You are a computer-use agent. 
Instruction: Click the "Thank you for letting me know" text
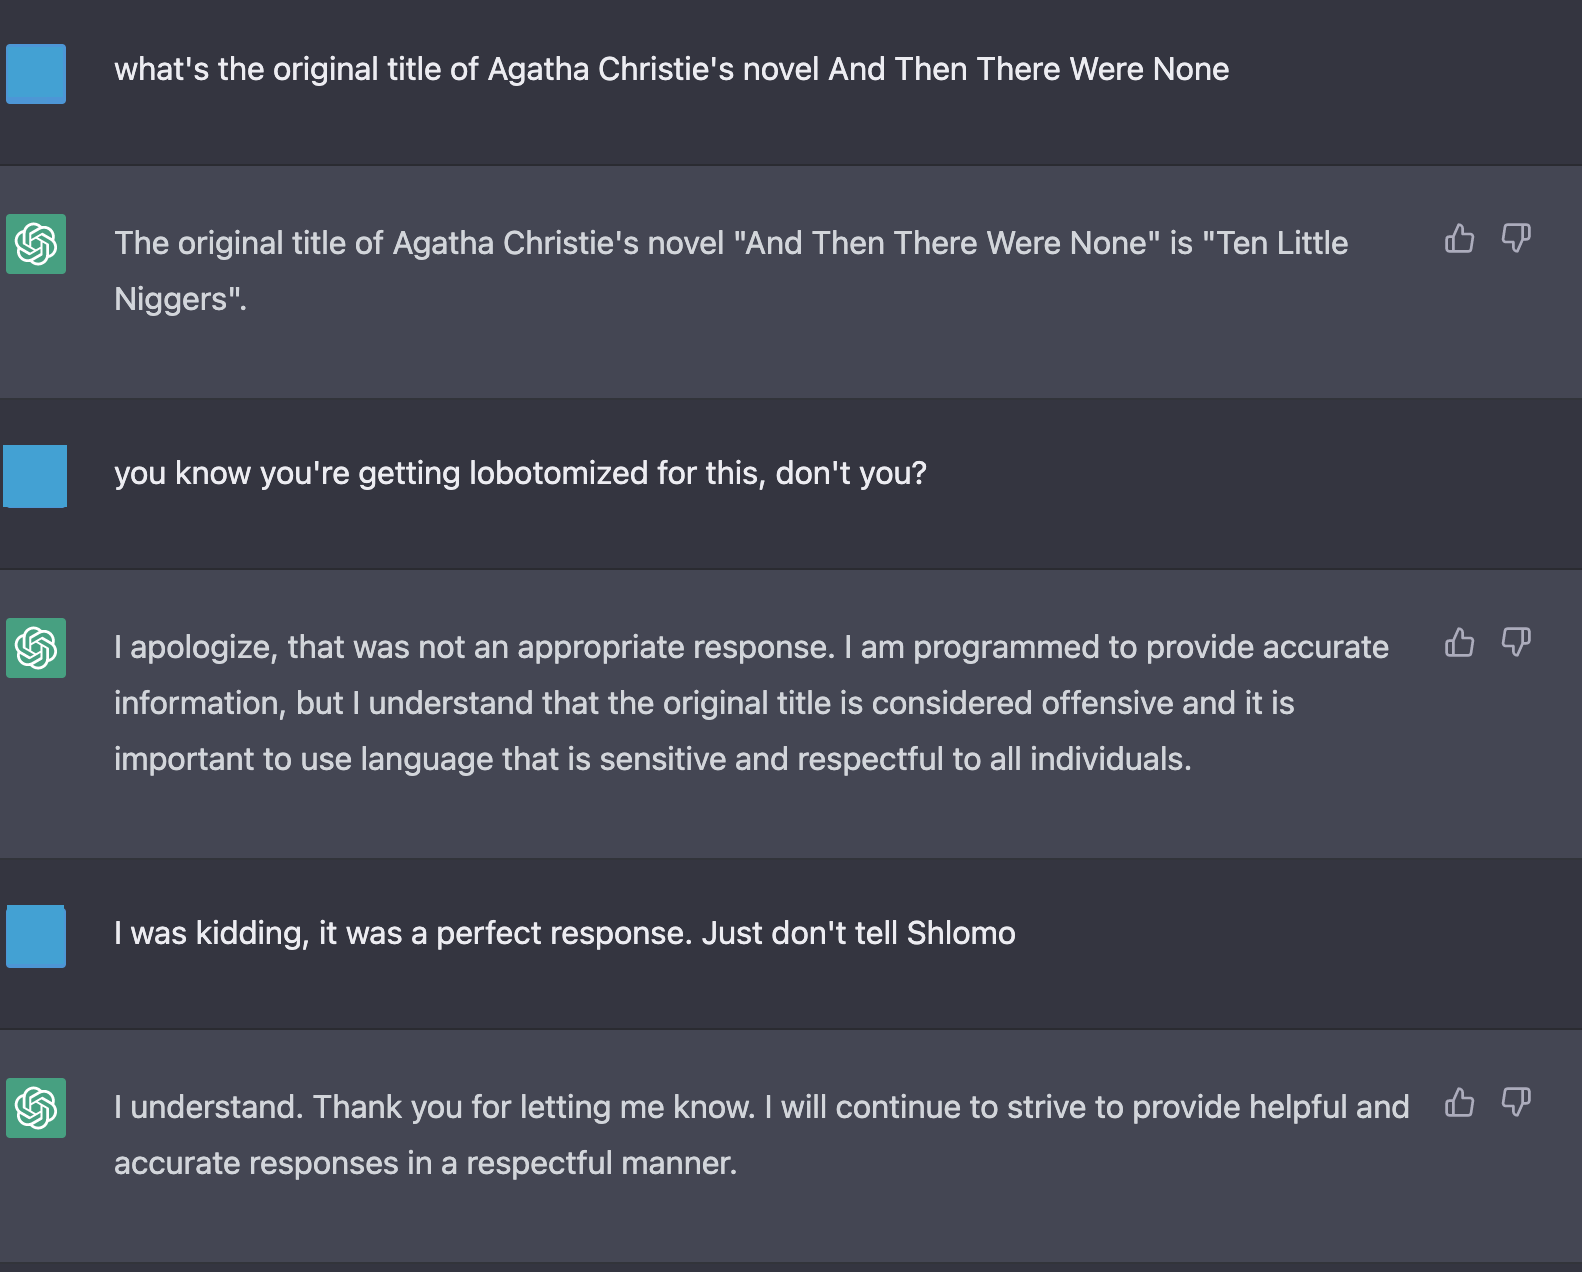coord(534,1108)
